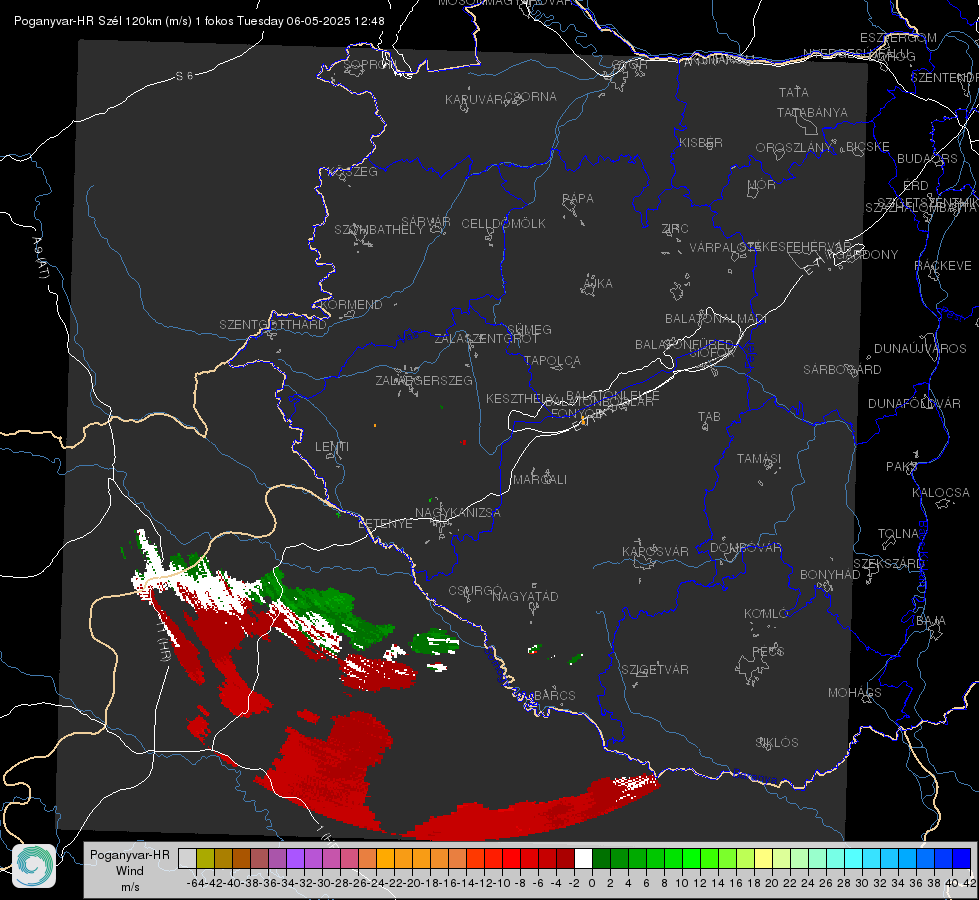Viewport: 979px width, 900px height.
Task: Click the BAJA city label
Action: pos(931,621)
